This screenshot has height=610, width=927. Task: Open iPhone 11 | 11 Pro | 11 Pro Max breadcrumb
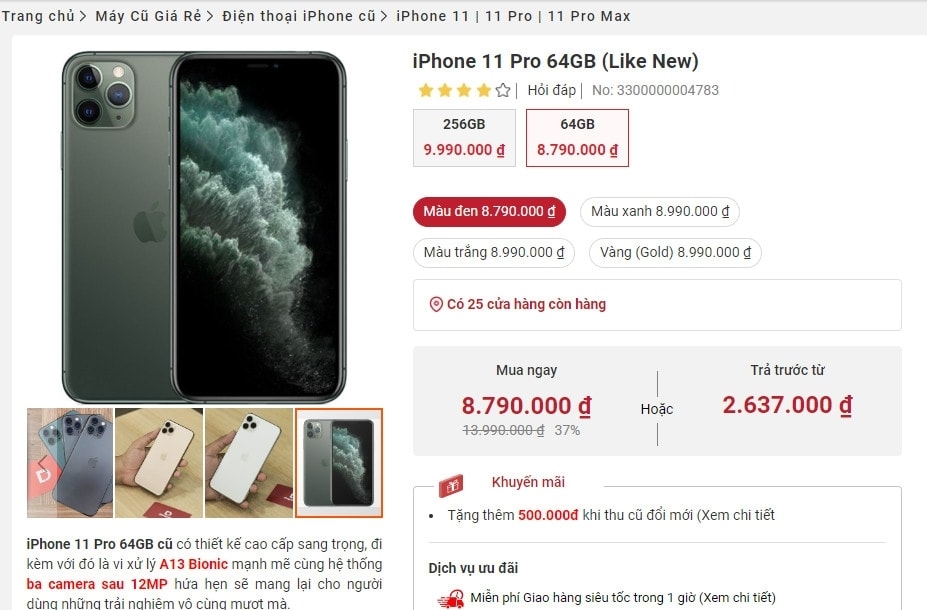point(513,16)
